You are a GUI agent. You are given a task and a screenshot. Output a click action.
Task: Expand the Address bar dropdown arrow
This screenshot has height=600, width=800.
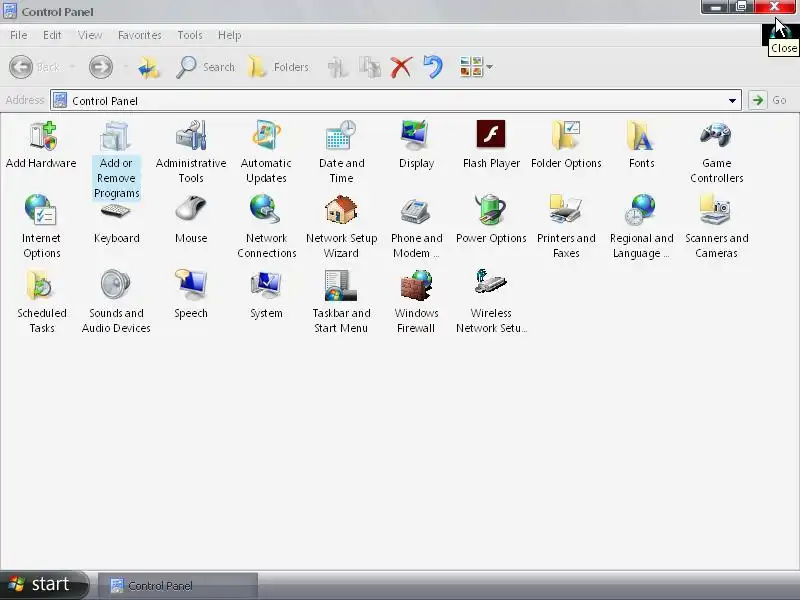point(732,101)
